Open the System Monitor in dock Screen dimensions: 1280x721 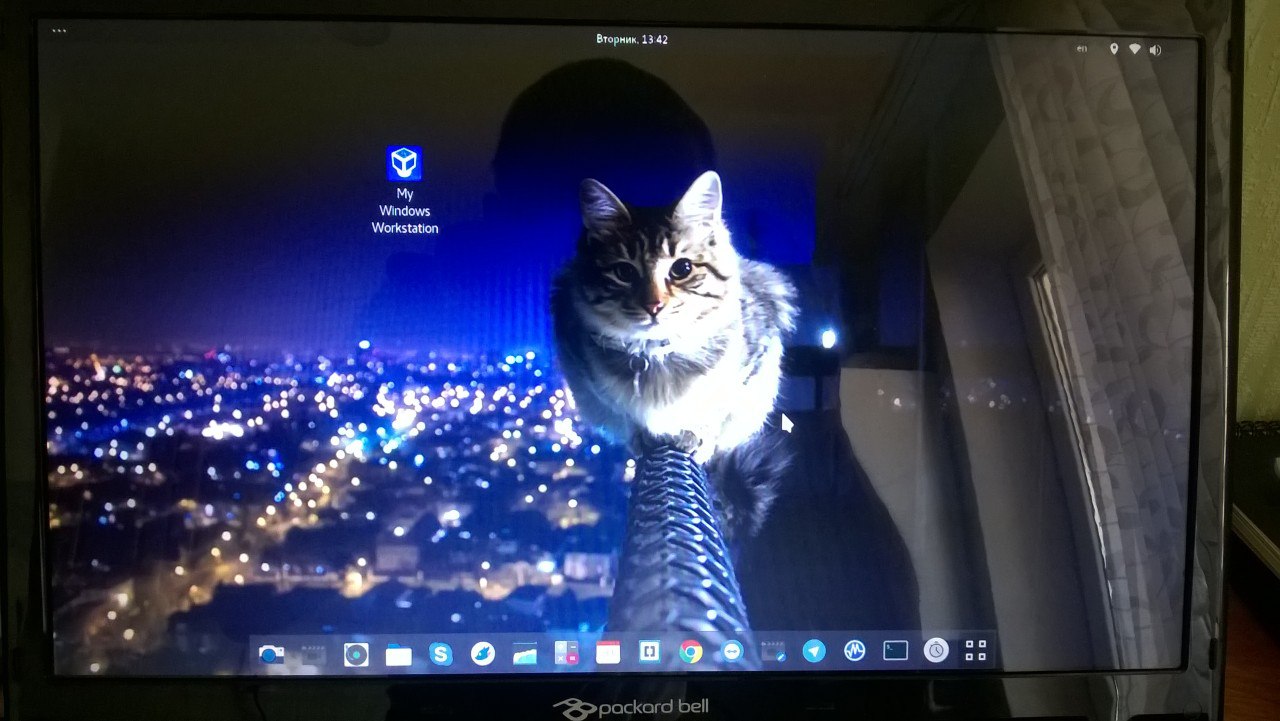click(x=854, y=651)
